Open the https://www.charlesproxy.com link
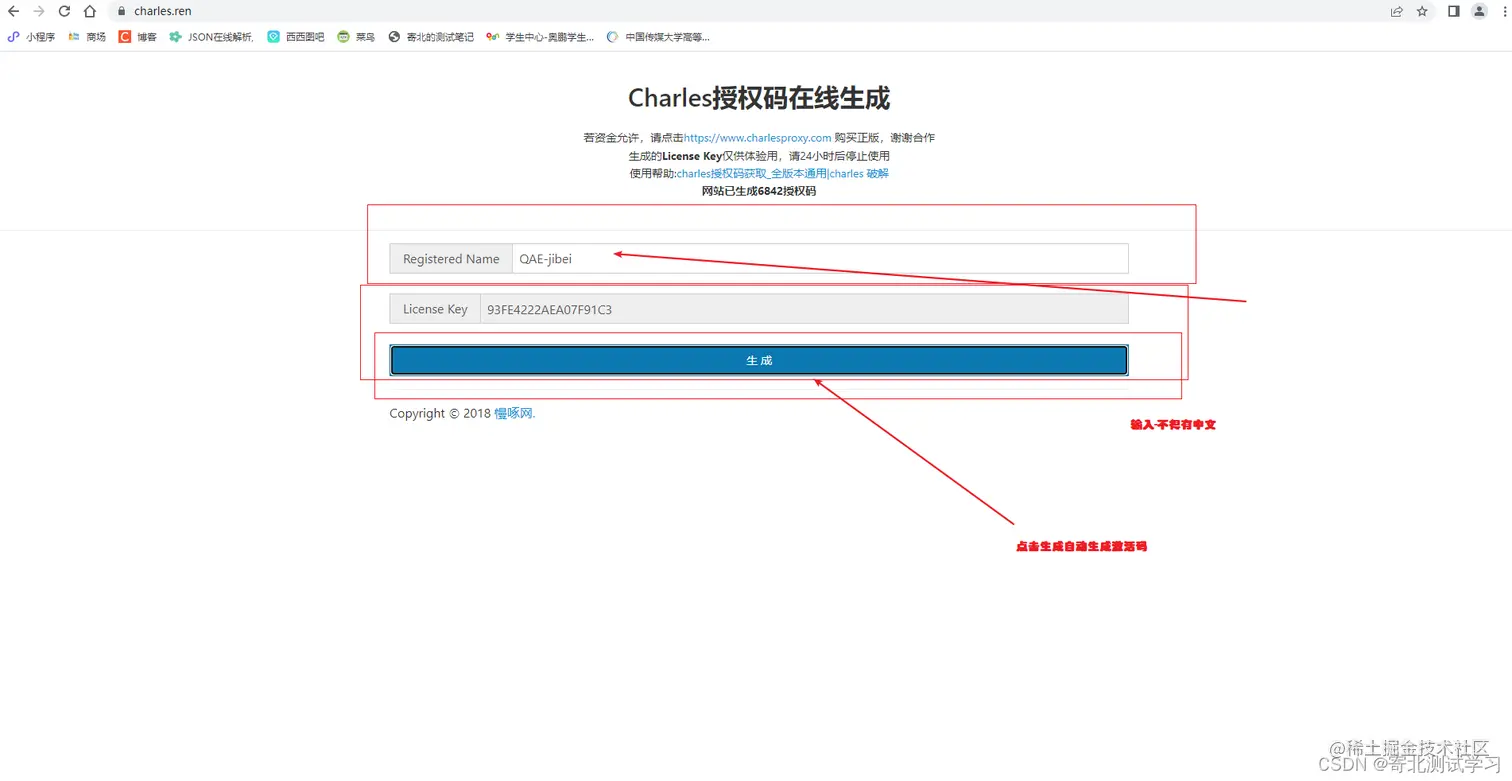Viewport: 1512px width, 781px height. coord(758,138)
